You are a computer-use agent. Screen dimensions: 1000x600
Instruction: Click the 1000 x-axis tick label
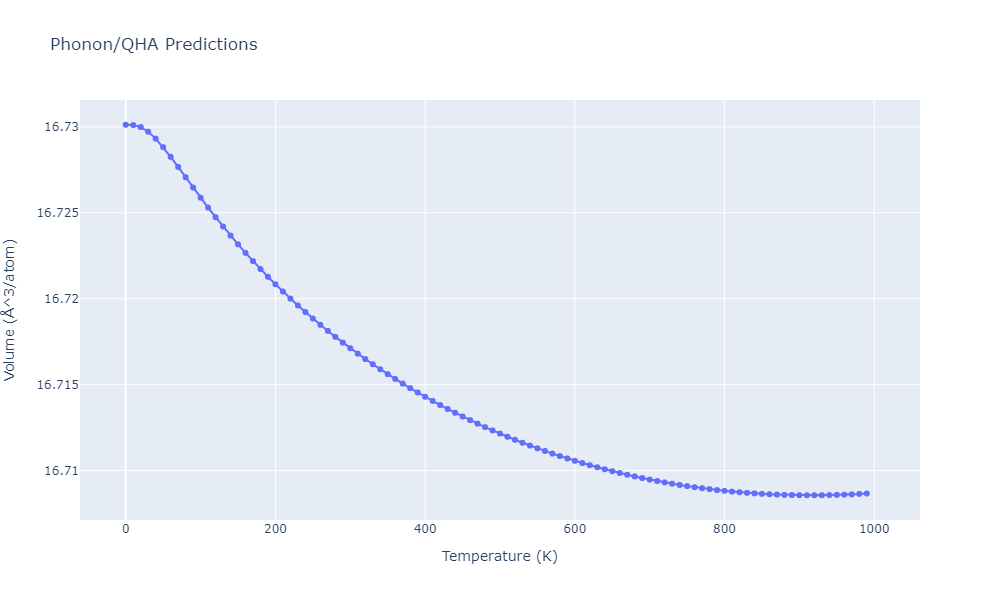coord(873,530)
